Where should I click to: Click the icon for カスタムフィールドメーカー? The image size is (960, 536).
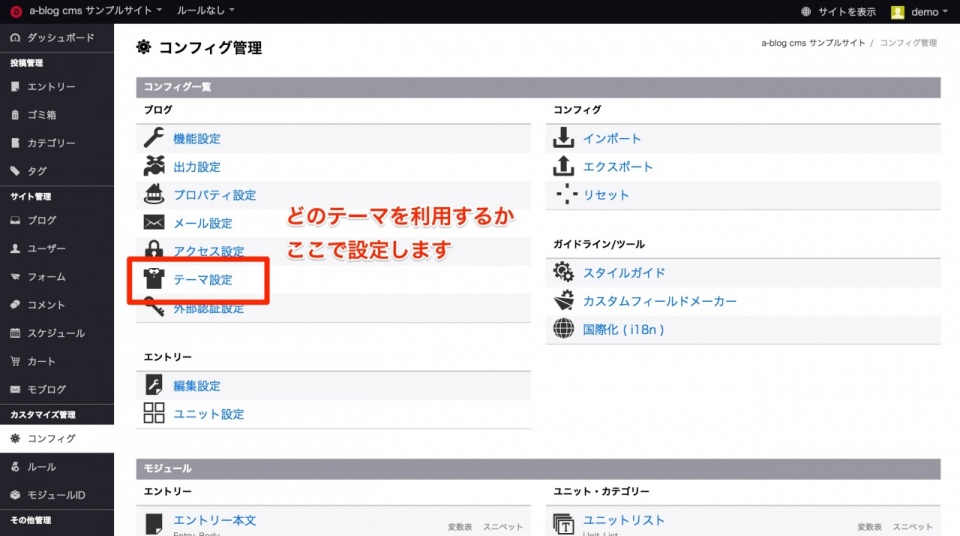tap(563, 300)
